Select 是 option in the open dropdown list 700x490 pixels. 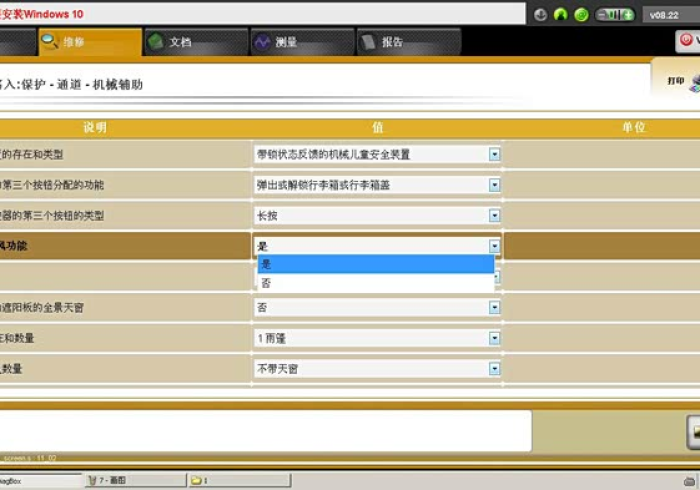pyautogui.click(x=375, y=264)
